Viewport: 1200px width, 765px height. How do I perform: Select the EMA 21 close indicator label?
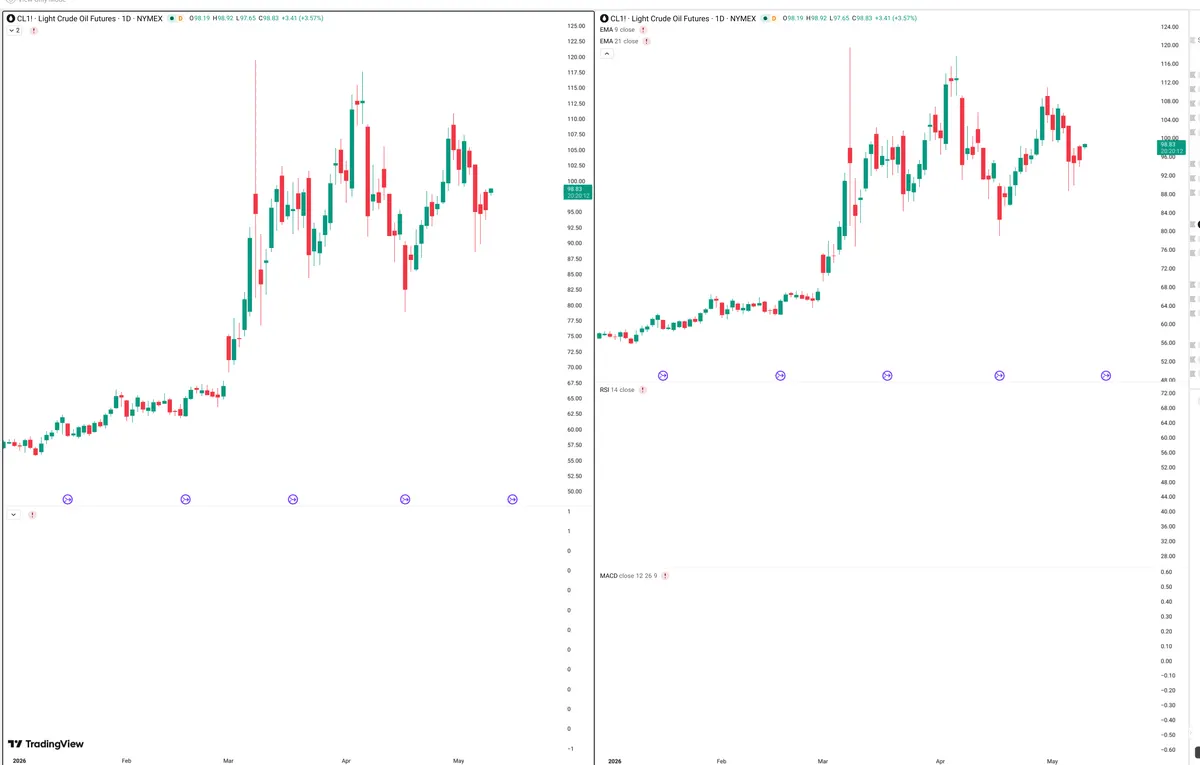tap(619, 41)
